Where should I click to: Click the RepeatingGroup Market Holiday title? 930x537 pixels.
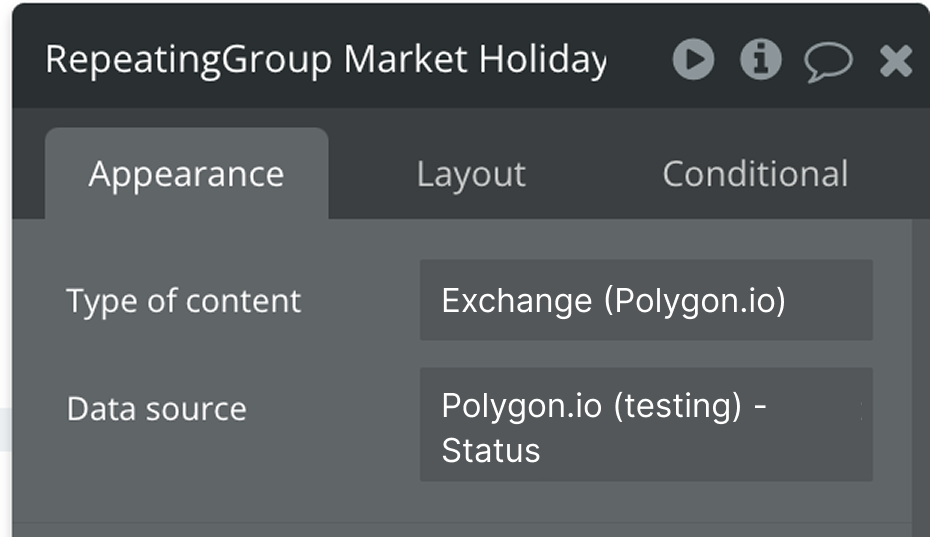[x=325, y=60]
